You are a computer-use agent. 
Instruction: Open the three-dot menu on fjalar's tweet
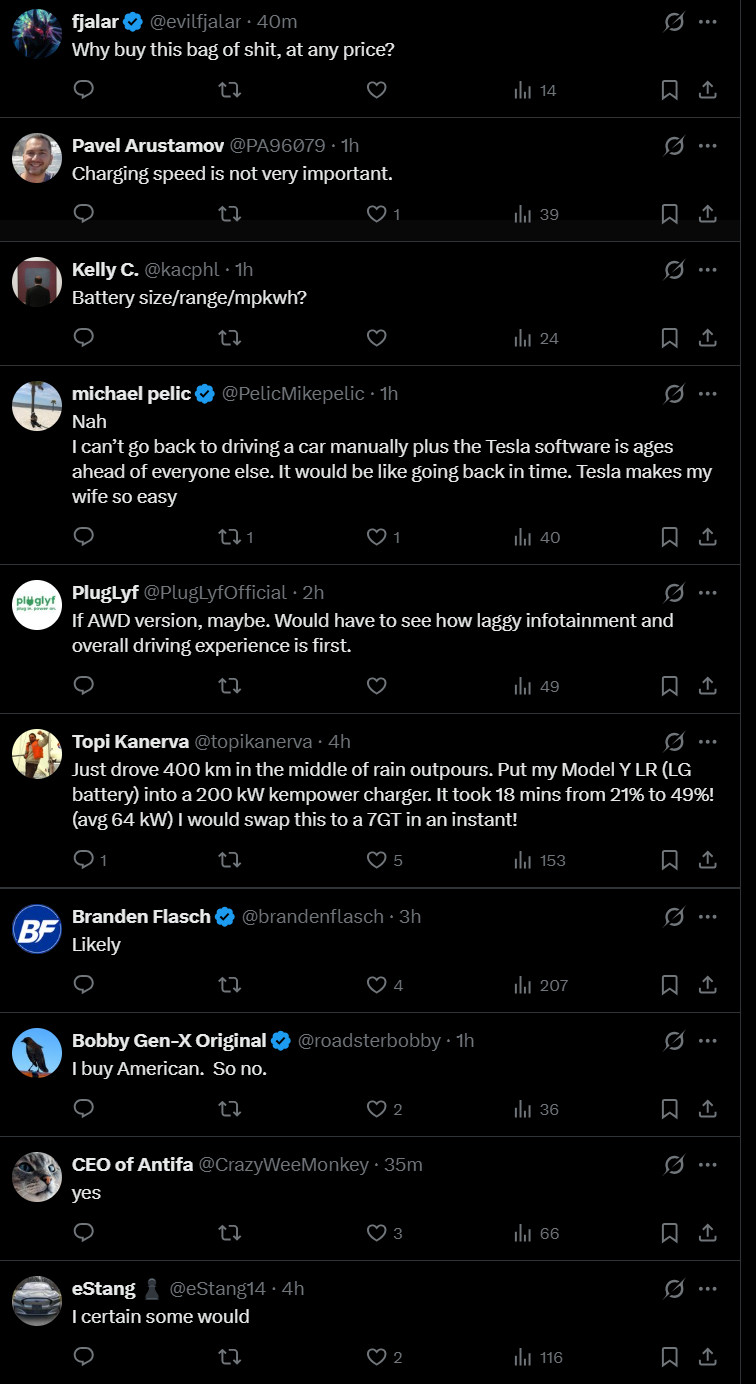707,21
